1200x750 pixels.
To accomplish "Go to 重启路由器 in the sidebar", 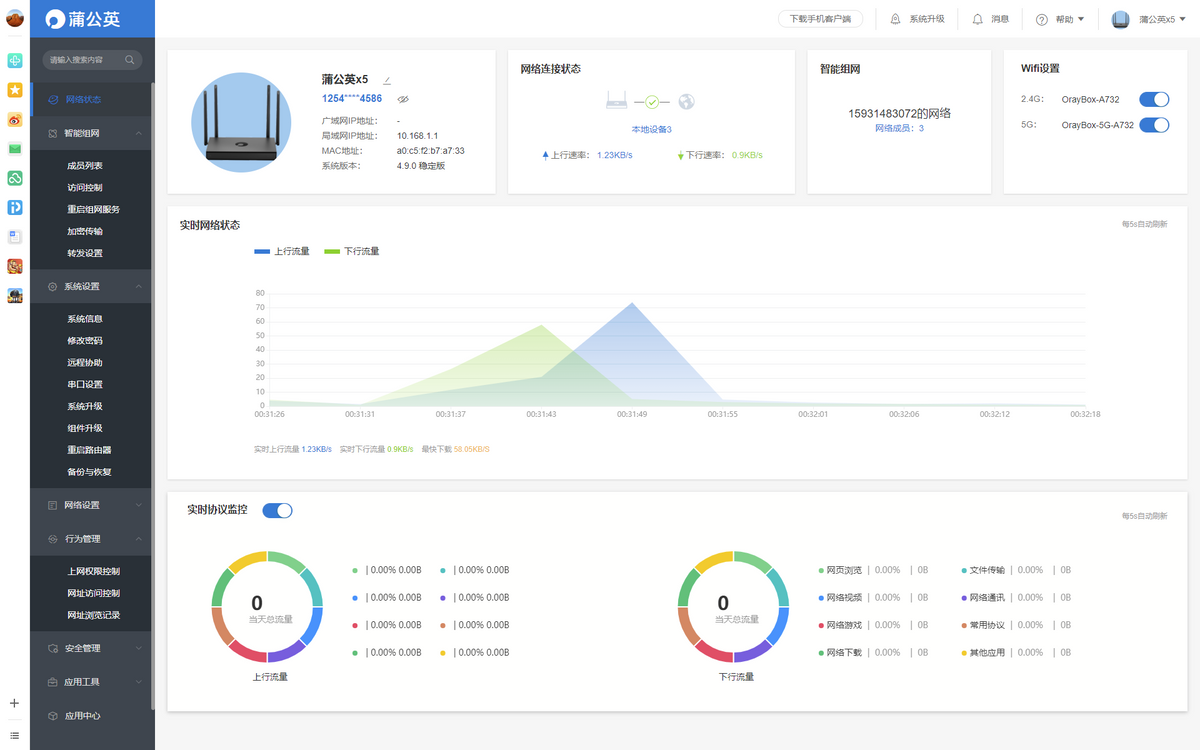I will 89,450.
